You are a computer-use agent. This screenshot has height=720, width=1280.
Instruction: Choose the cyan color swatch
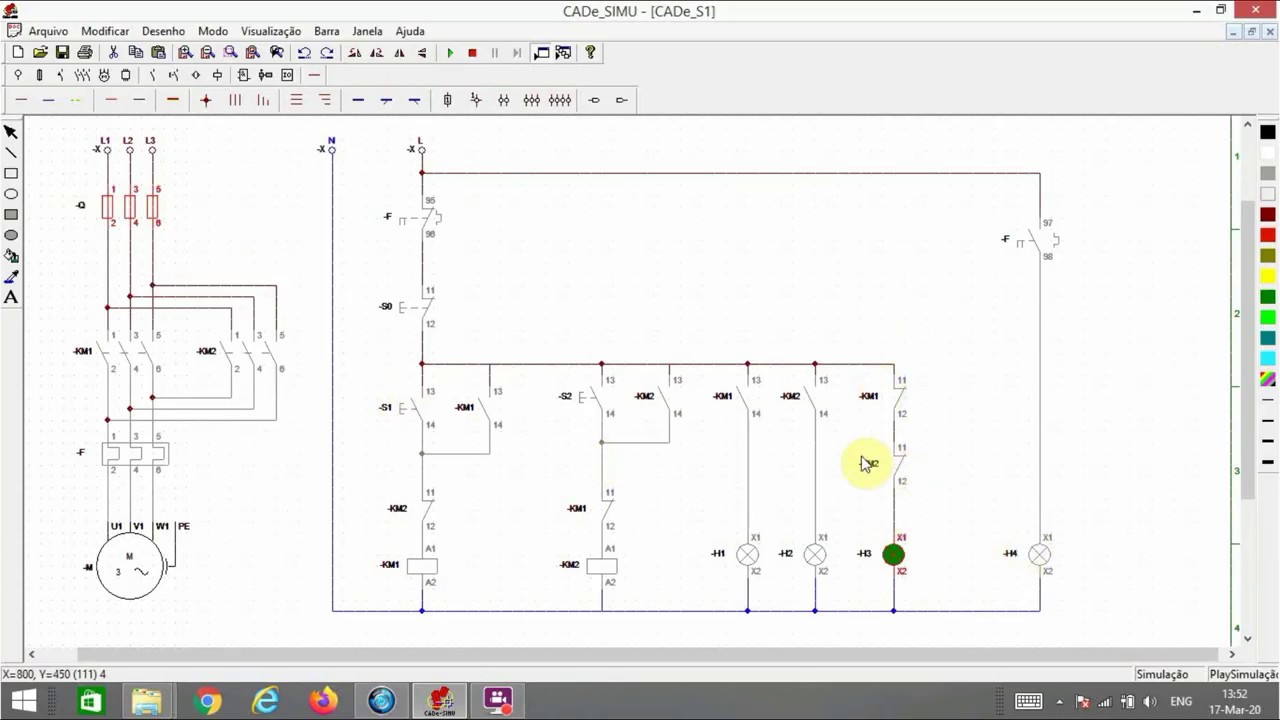[1268, 358]
